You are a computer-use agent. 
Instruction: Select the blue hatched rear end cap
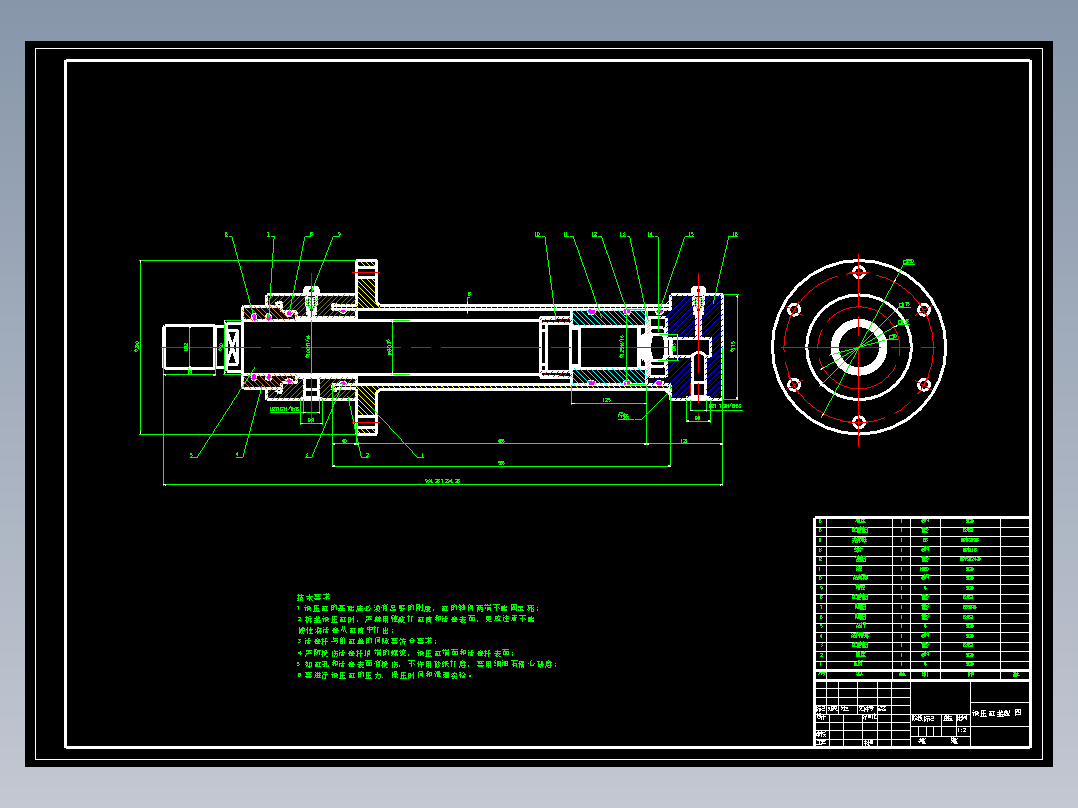point(696,347)
